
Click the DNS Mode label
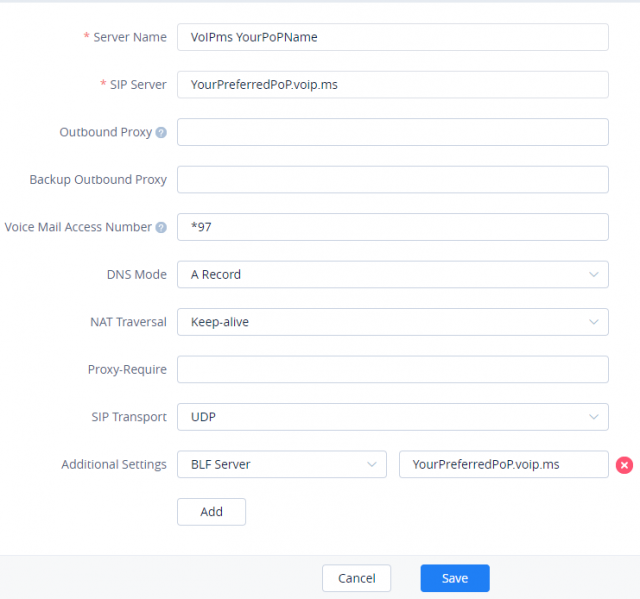click(137, 275)
